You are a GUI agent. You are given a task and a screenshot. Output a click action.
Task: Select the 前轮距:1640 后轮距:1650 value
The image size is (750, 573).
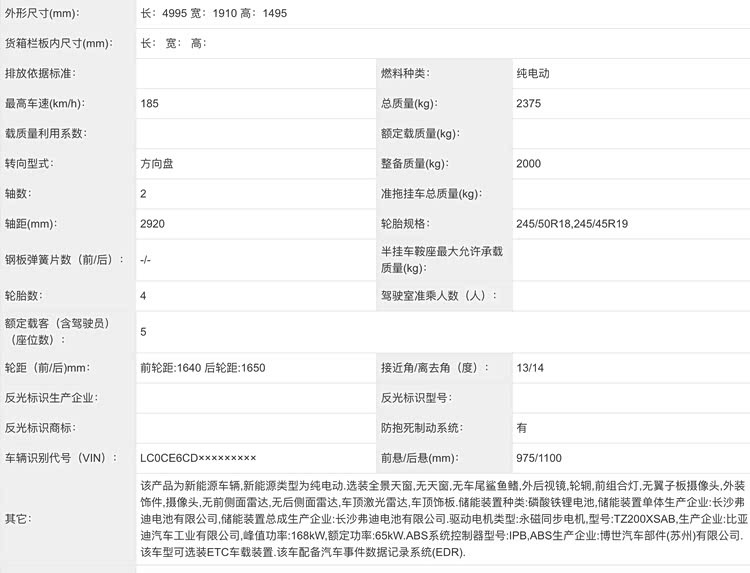coord(203,367)
